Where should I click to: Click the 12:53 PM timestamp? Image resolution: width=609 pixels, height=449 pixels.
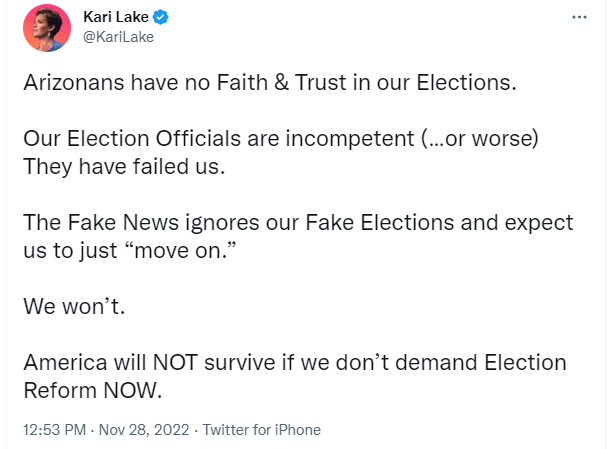click(x=54, y=430)
